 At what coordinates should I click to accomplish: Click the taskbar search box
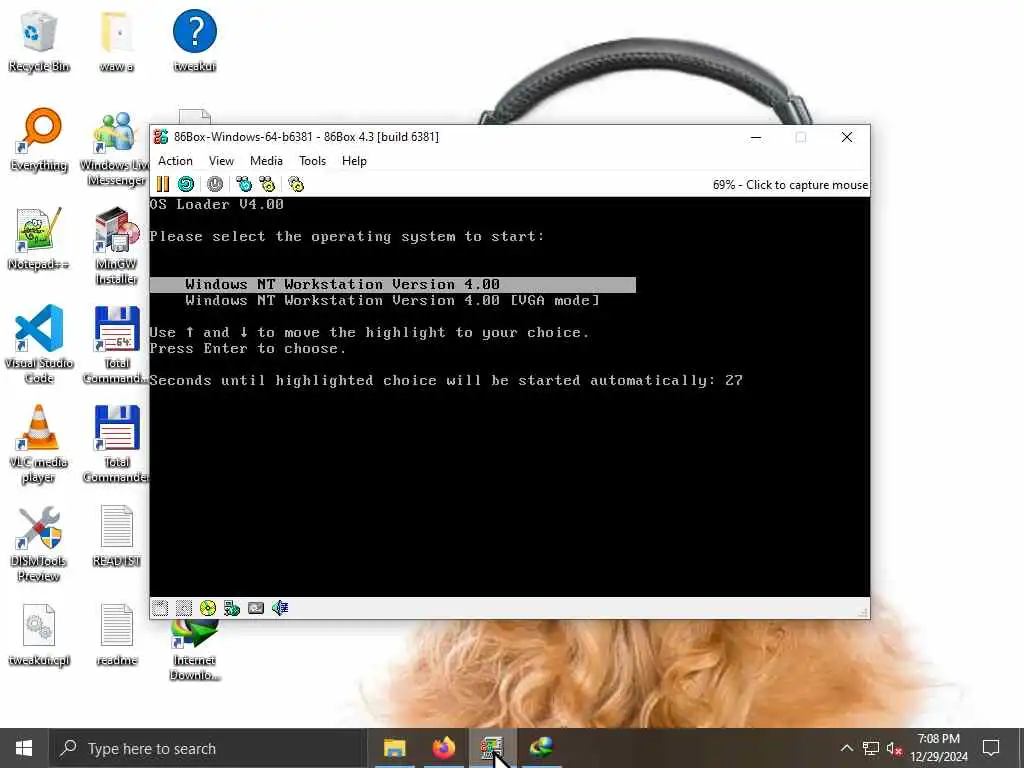tap(208, 748)
